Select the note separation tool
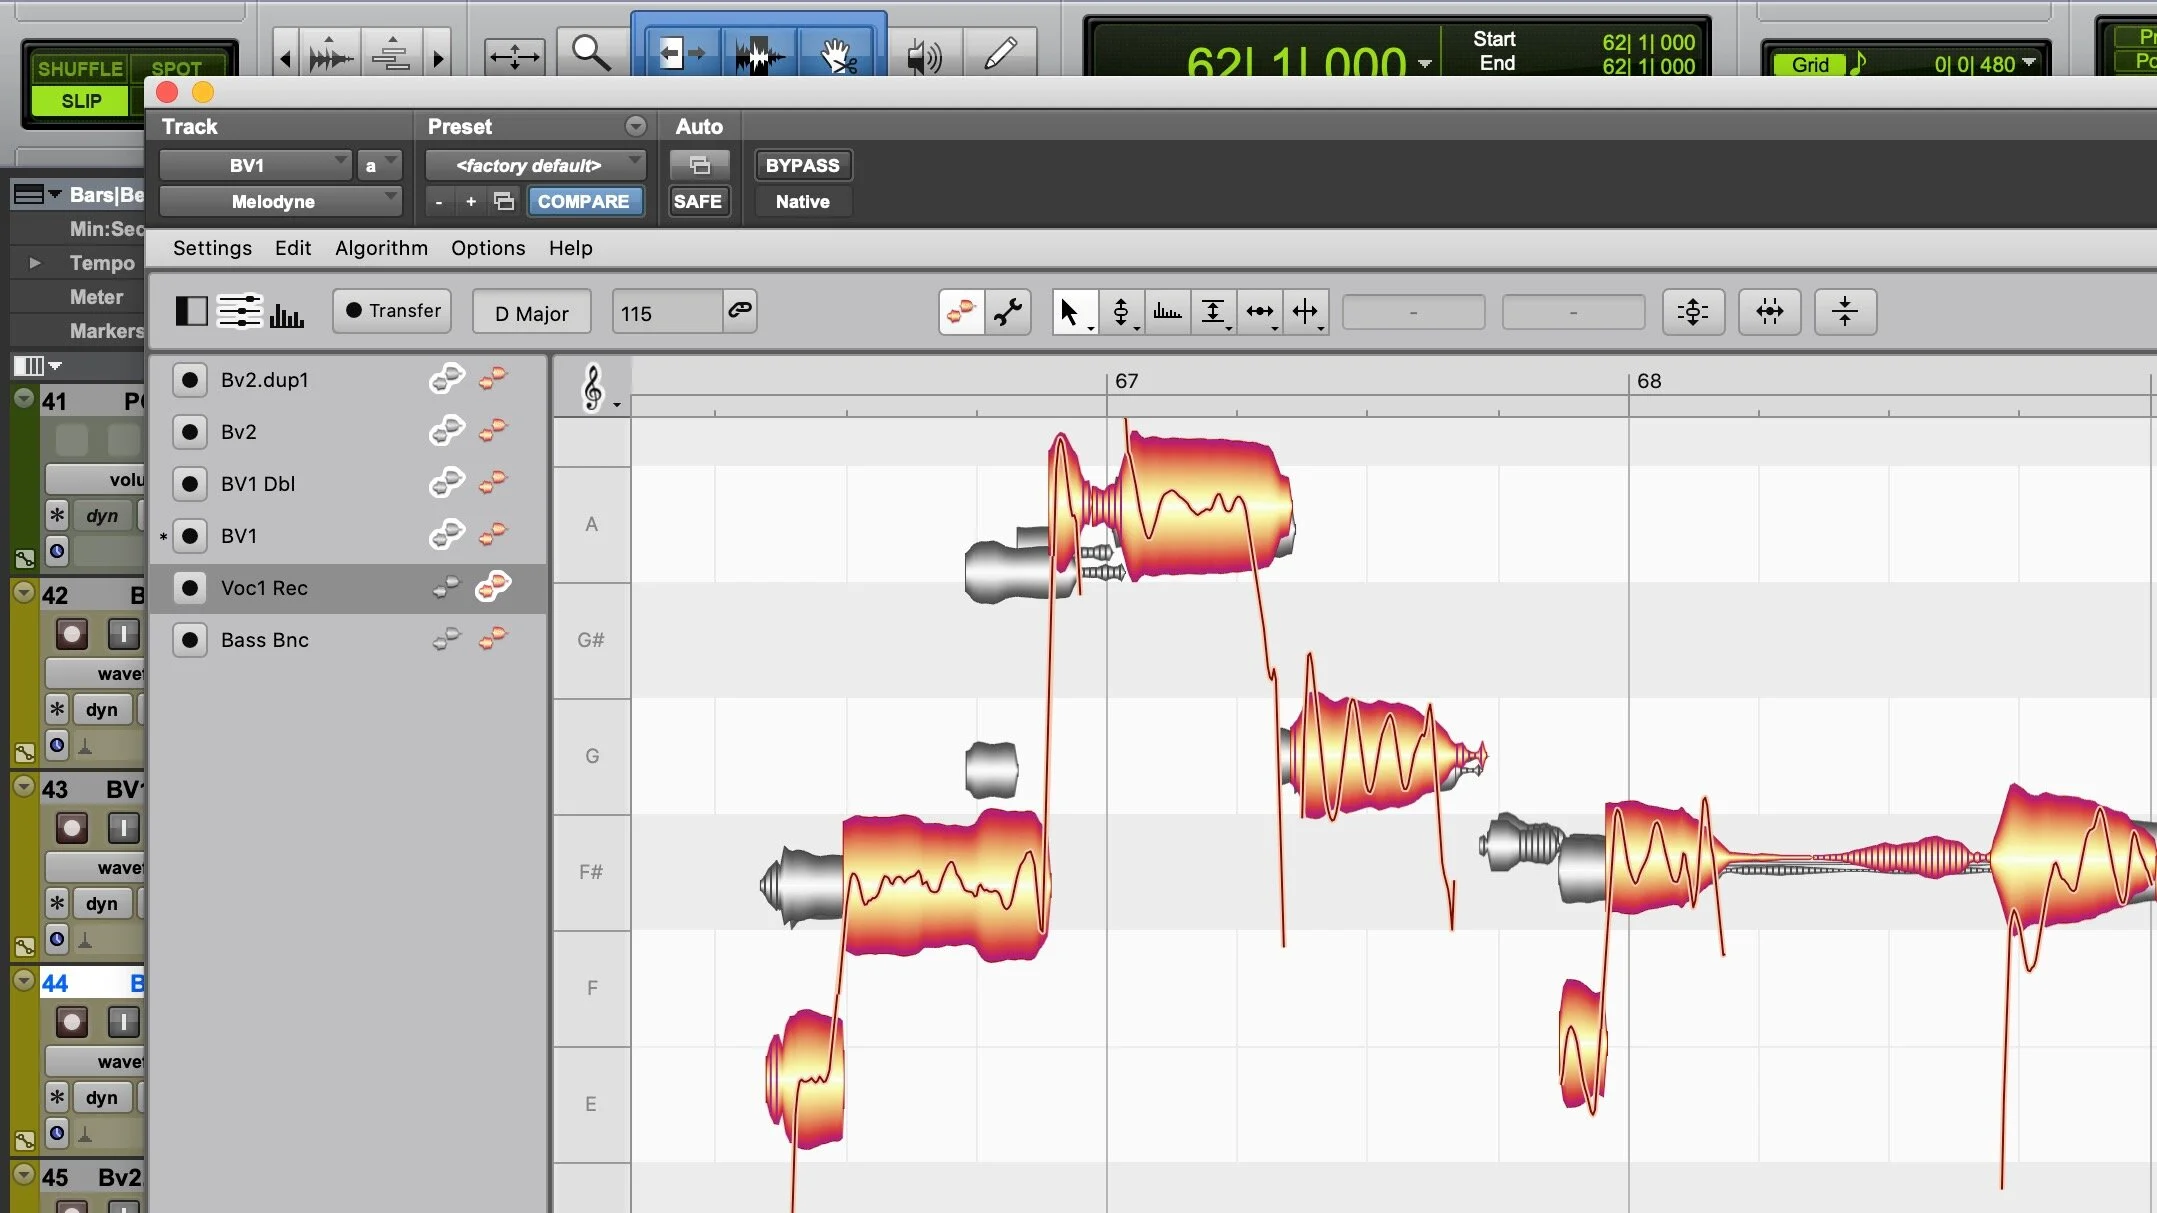This screenshot has height=1213, width=2157. (x=1306, y=312)
